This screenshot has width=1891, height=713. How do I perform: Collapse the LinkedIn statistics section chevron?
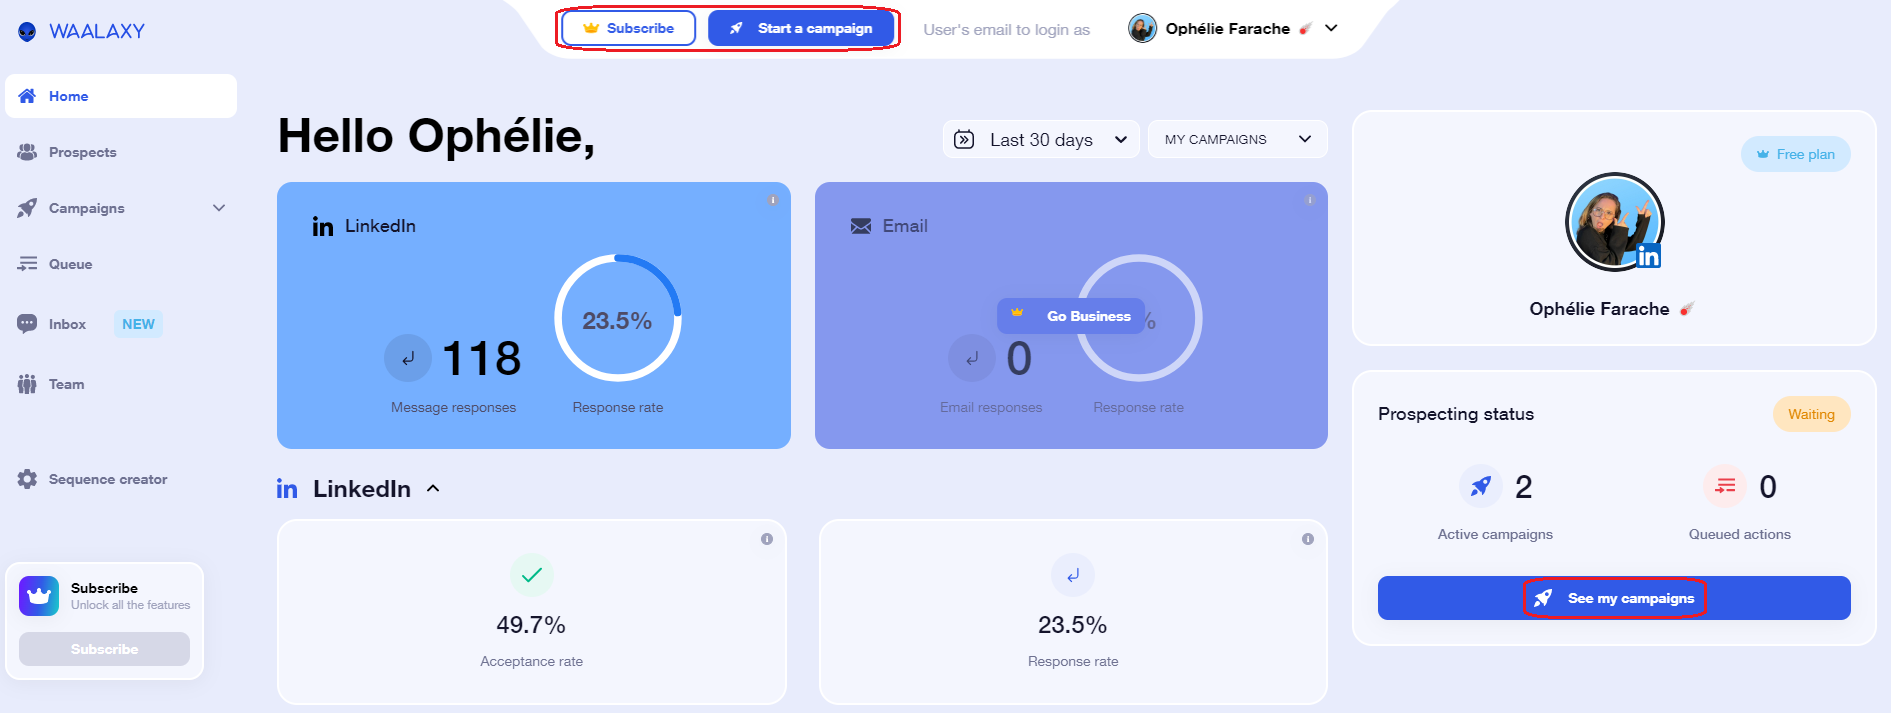pos(433,489)
